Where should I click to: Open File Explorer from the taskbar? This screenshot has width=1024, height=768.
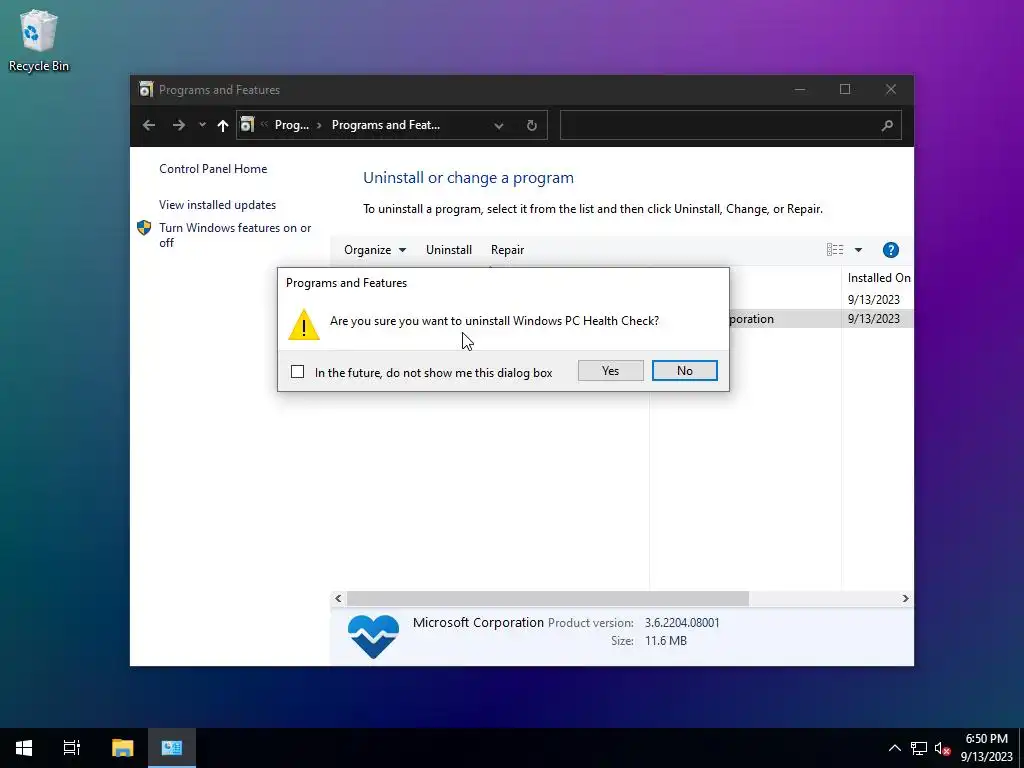coord(122,748)
